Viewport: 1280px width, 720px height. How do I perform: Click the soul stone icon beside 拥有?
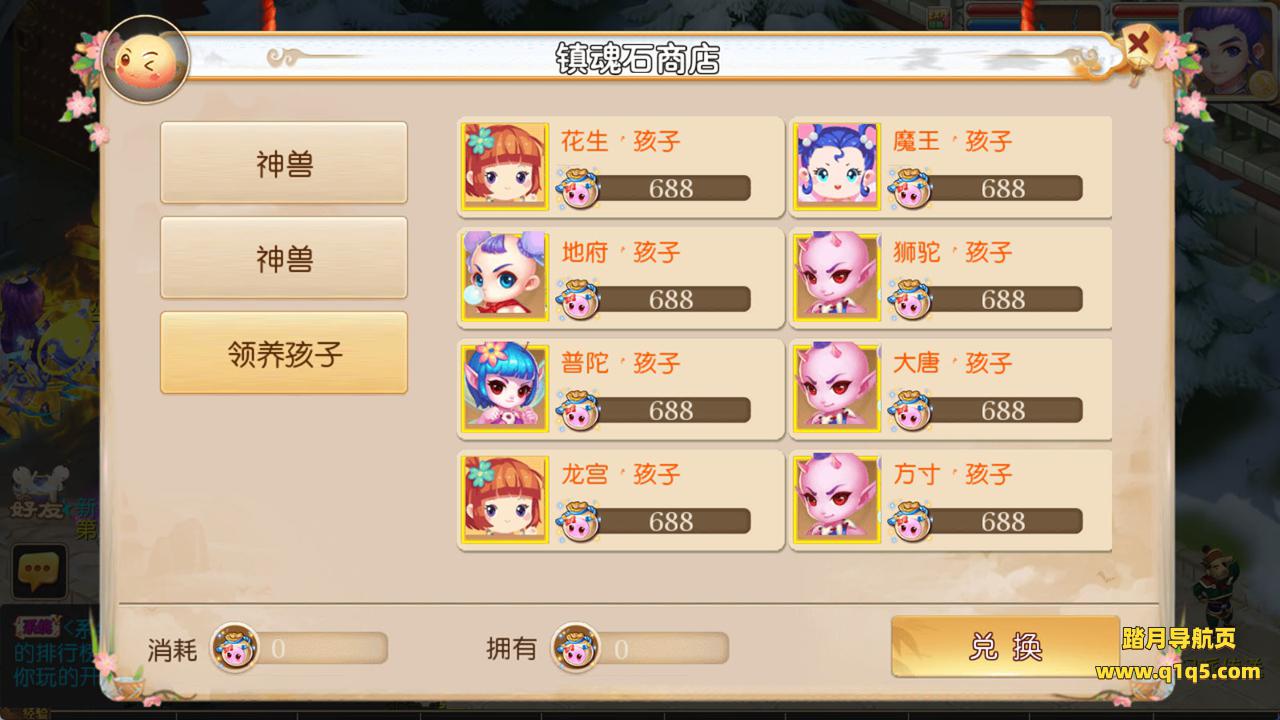[x=576, y=648]
